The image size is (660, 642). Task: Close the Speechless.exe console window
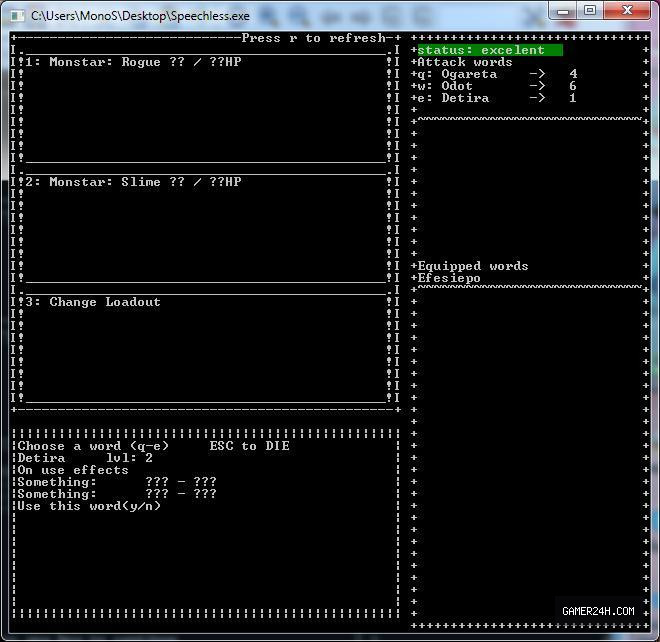pyautogui.click(x=627, y=10)
